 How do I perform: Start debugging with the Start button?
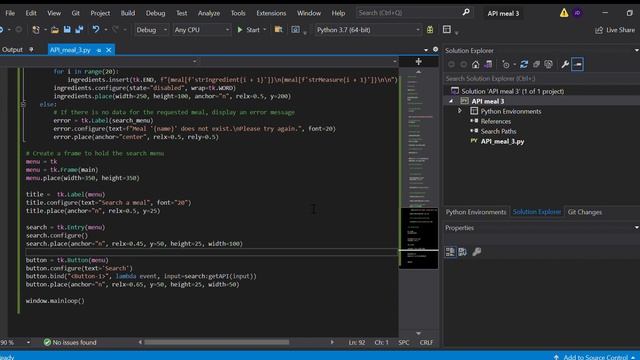(x=249, y=30)
